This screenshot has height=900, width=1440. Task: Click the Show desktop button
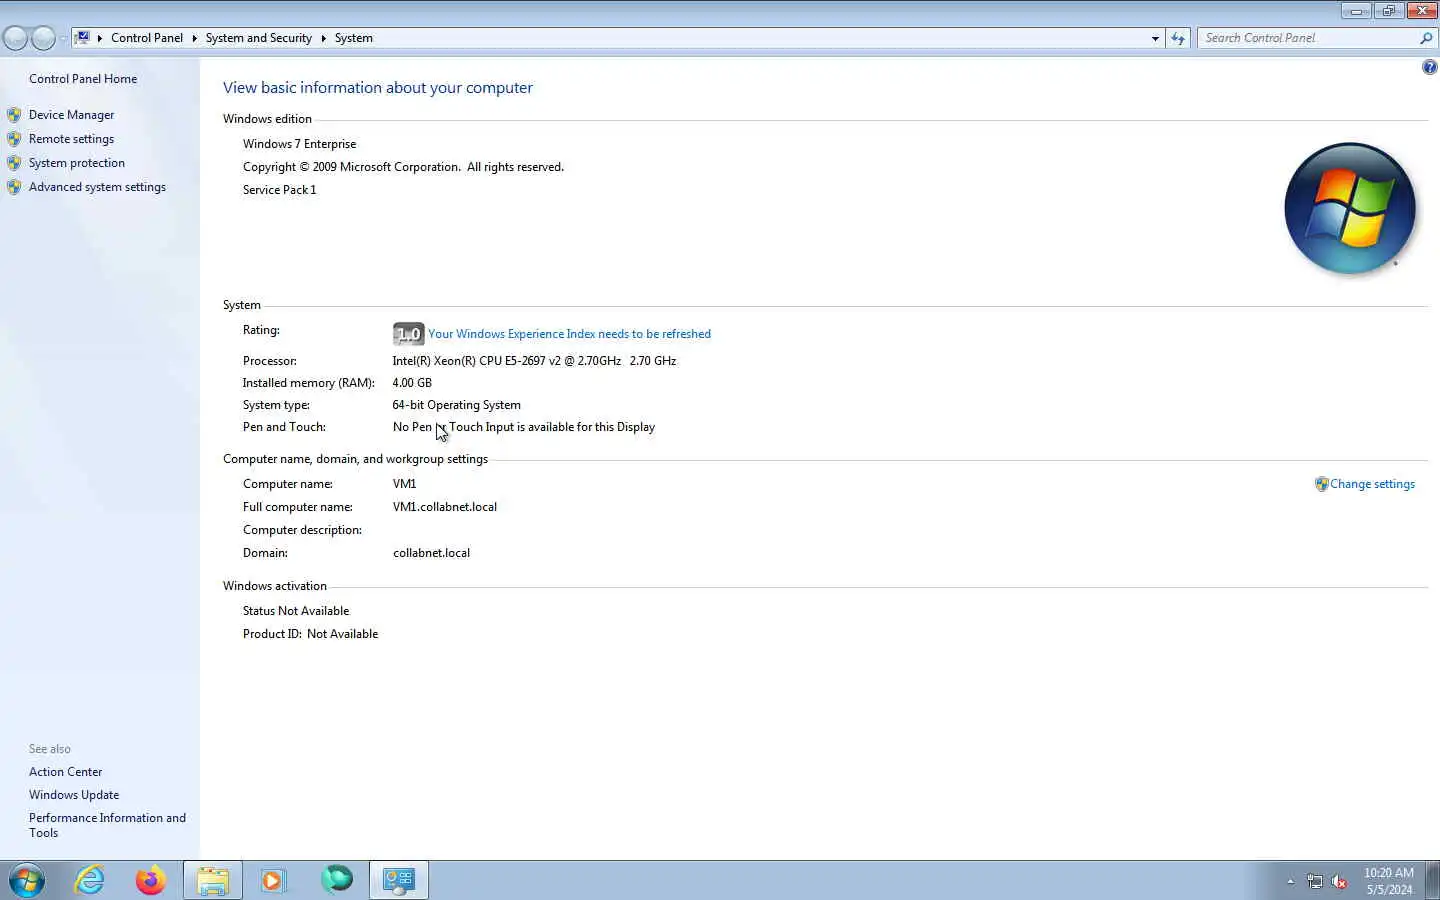point(1434,880)
